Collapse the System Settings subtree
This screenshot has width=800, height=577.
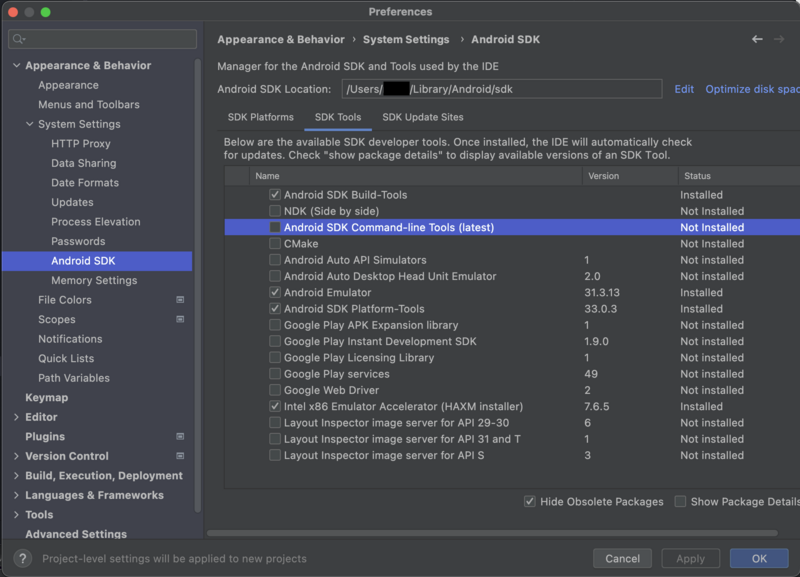pos(30,124)
